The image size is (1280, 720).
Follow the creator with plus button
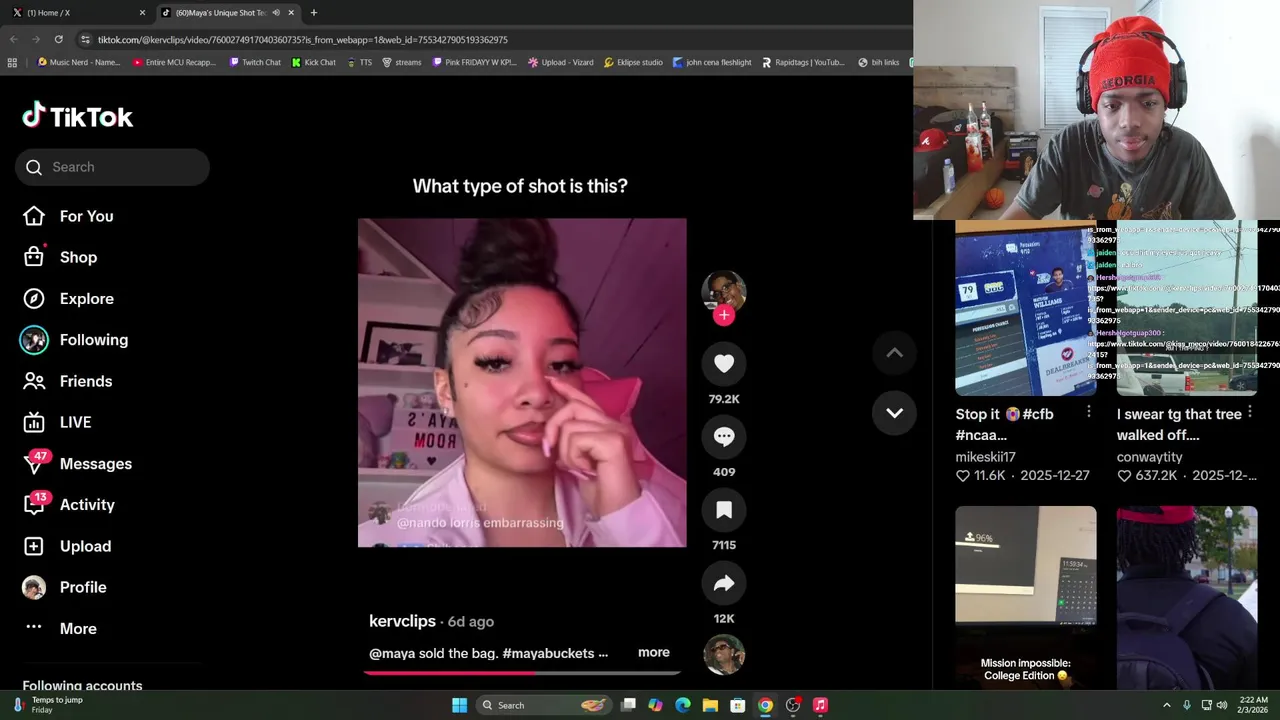[724, 315]
